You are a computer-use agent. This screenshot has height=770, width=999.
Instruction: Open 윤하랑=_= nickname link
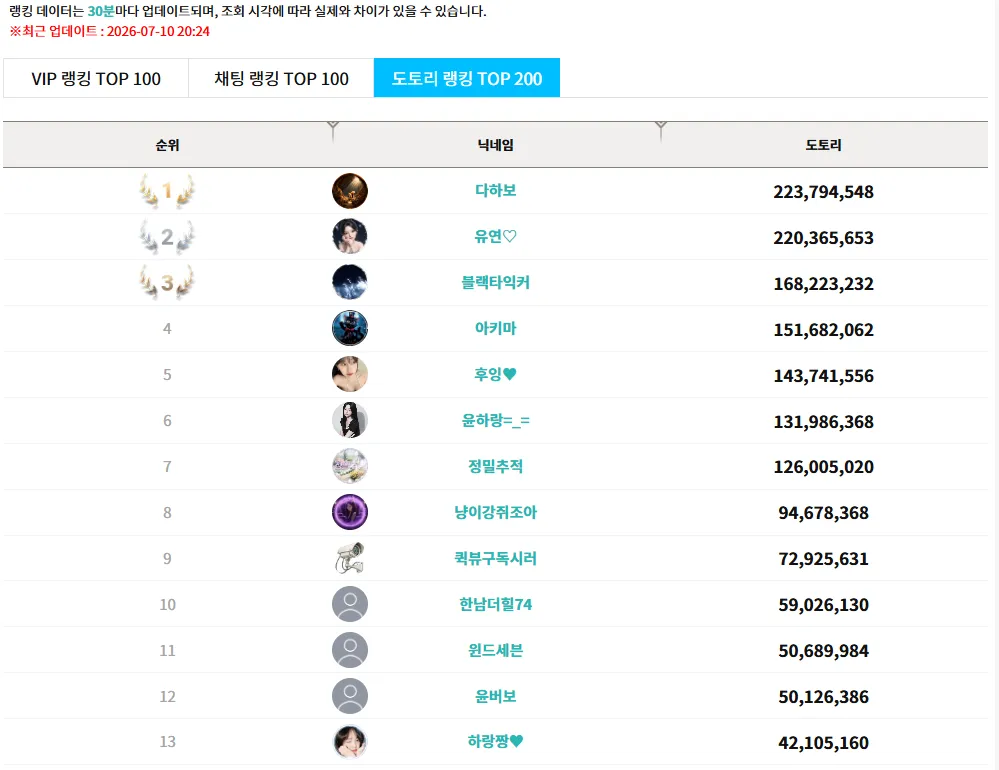[496, 420]
